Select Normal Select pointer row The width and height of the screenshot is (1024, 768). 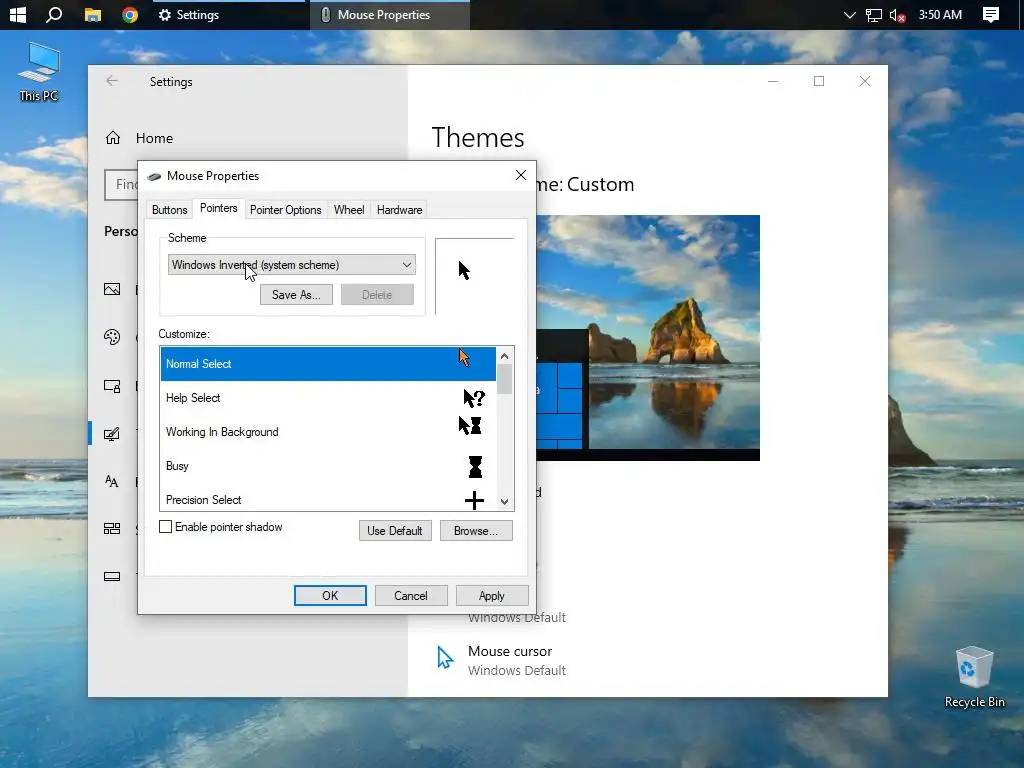(x=328, y=364)
